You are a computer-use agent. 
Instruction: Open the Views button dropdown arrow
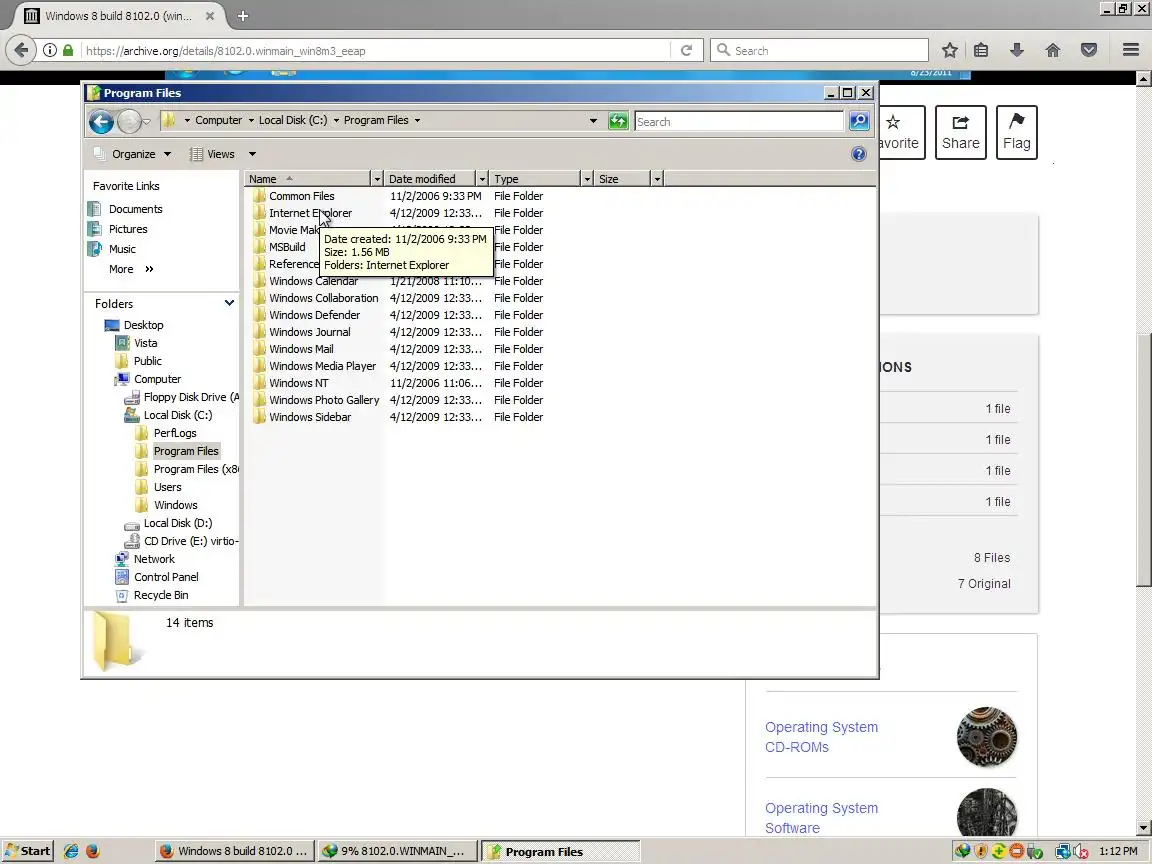pyautogui.click(x=252, y=154)
